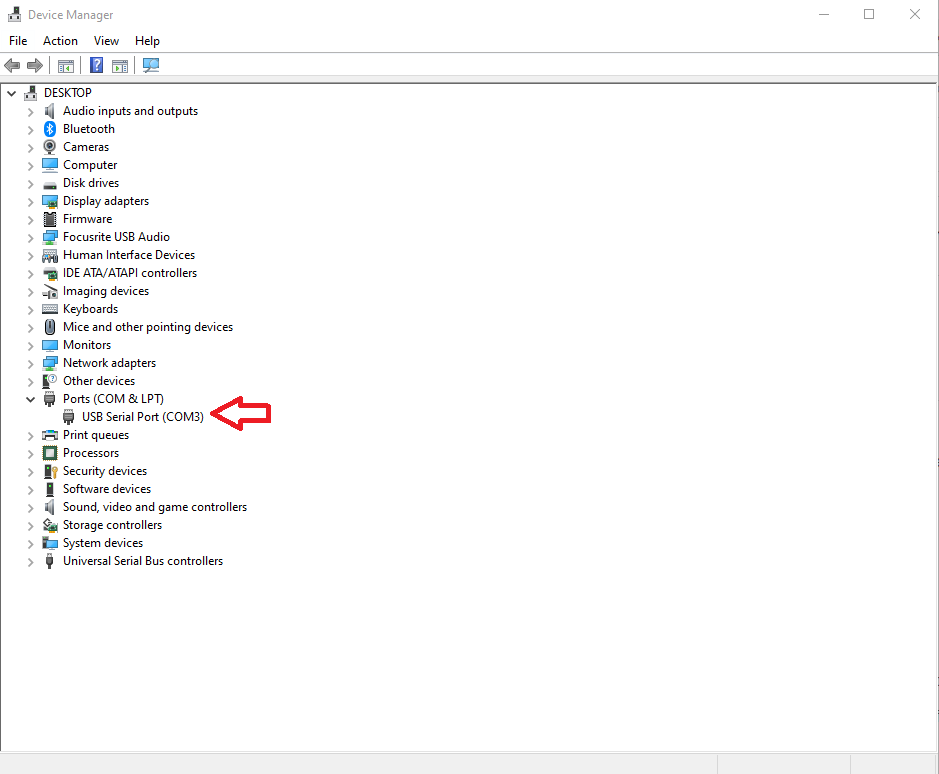Click the Audio inputs speaker icon
Viewport: 939px width, 774px height.
50,111
